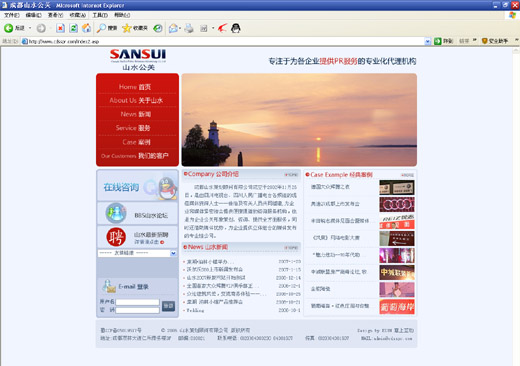Click the QQ penguin toolbar icon
Image resolution: width=520 pixels, height=366 pixels.
coord(236,29)
